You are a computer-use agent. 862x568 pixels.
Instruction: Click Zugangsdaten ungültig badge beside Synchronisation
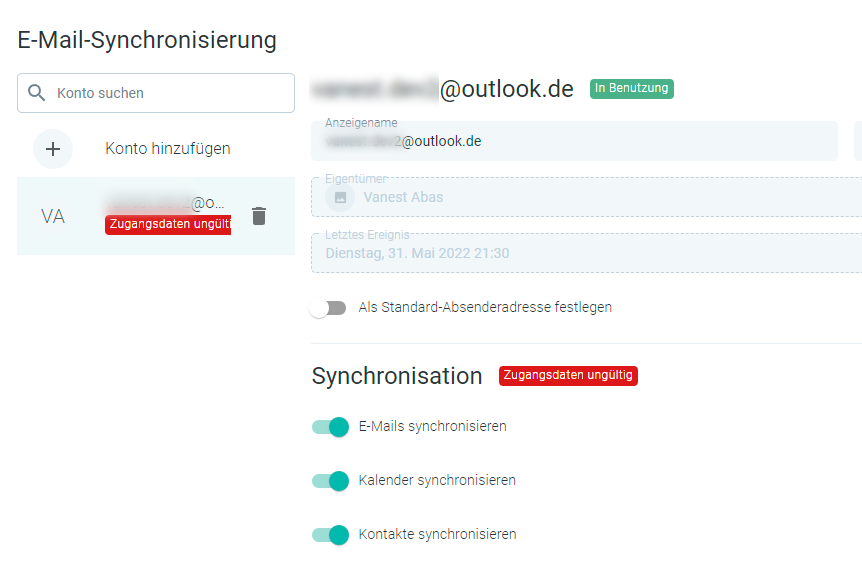(x=568, y=376)
